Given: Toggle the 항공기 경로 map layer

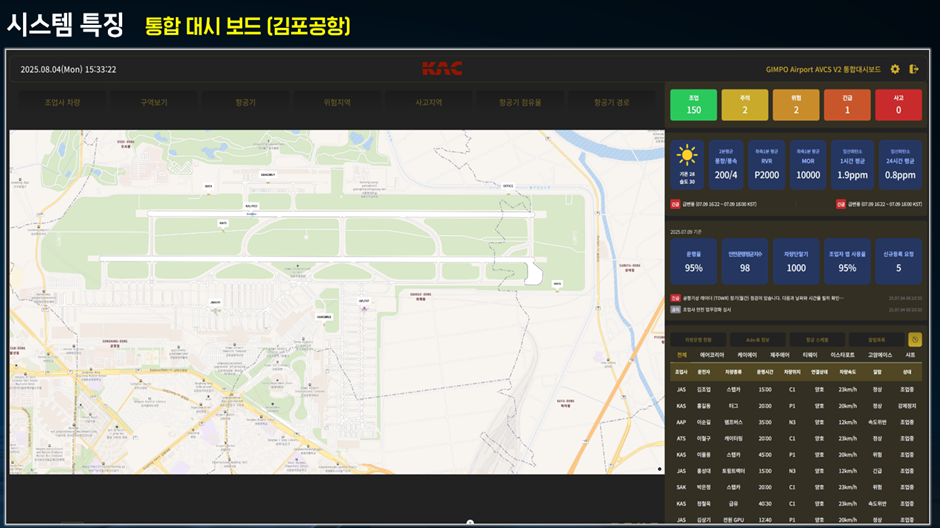Looking at the screenshot, I should 612,102.
